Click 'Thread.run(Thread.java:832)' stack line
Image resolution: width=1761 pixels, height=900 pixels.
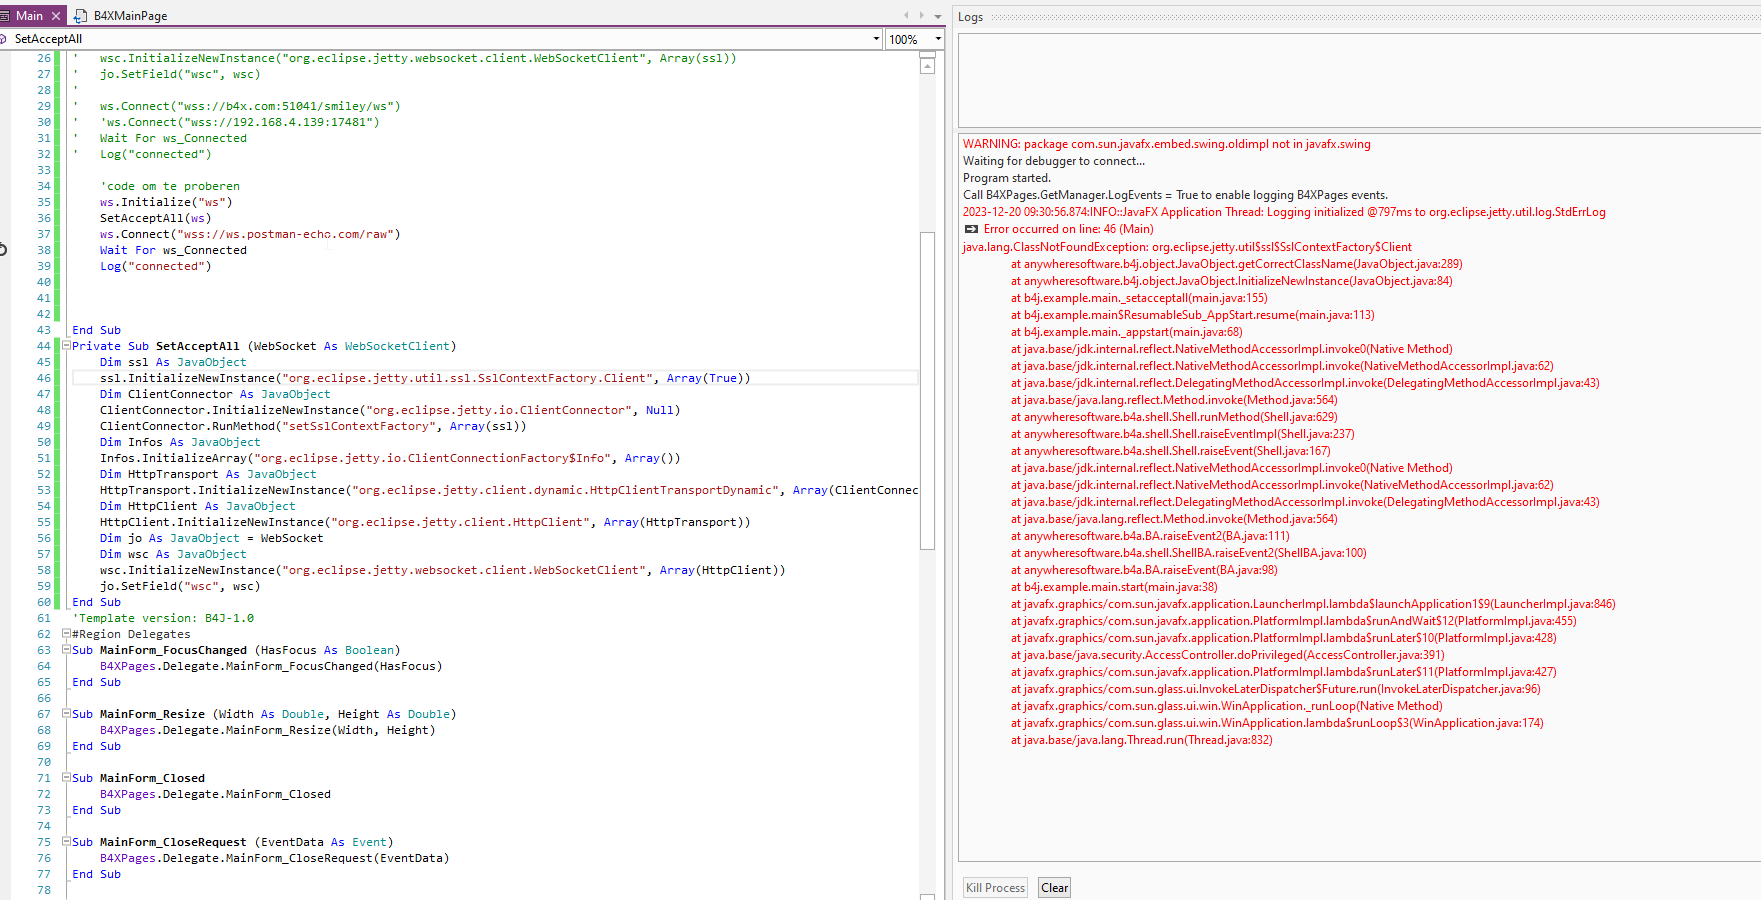click(1141, 740)
